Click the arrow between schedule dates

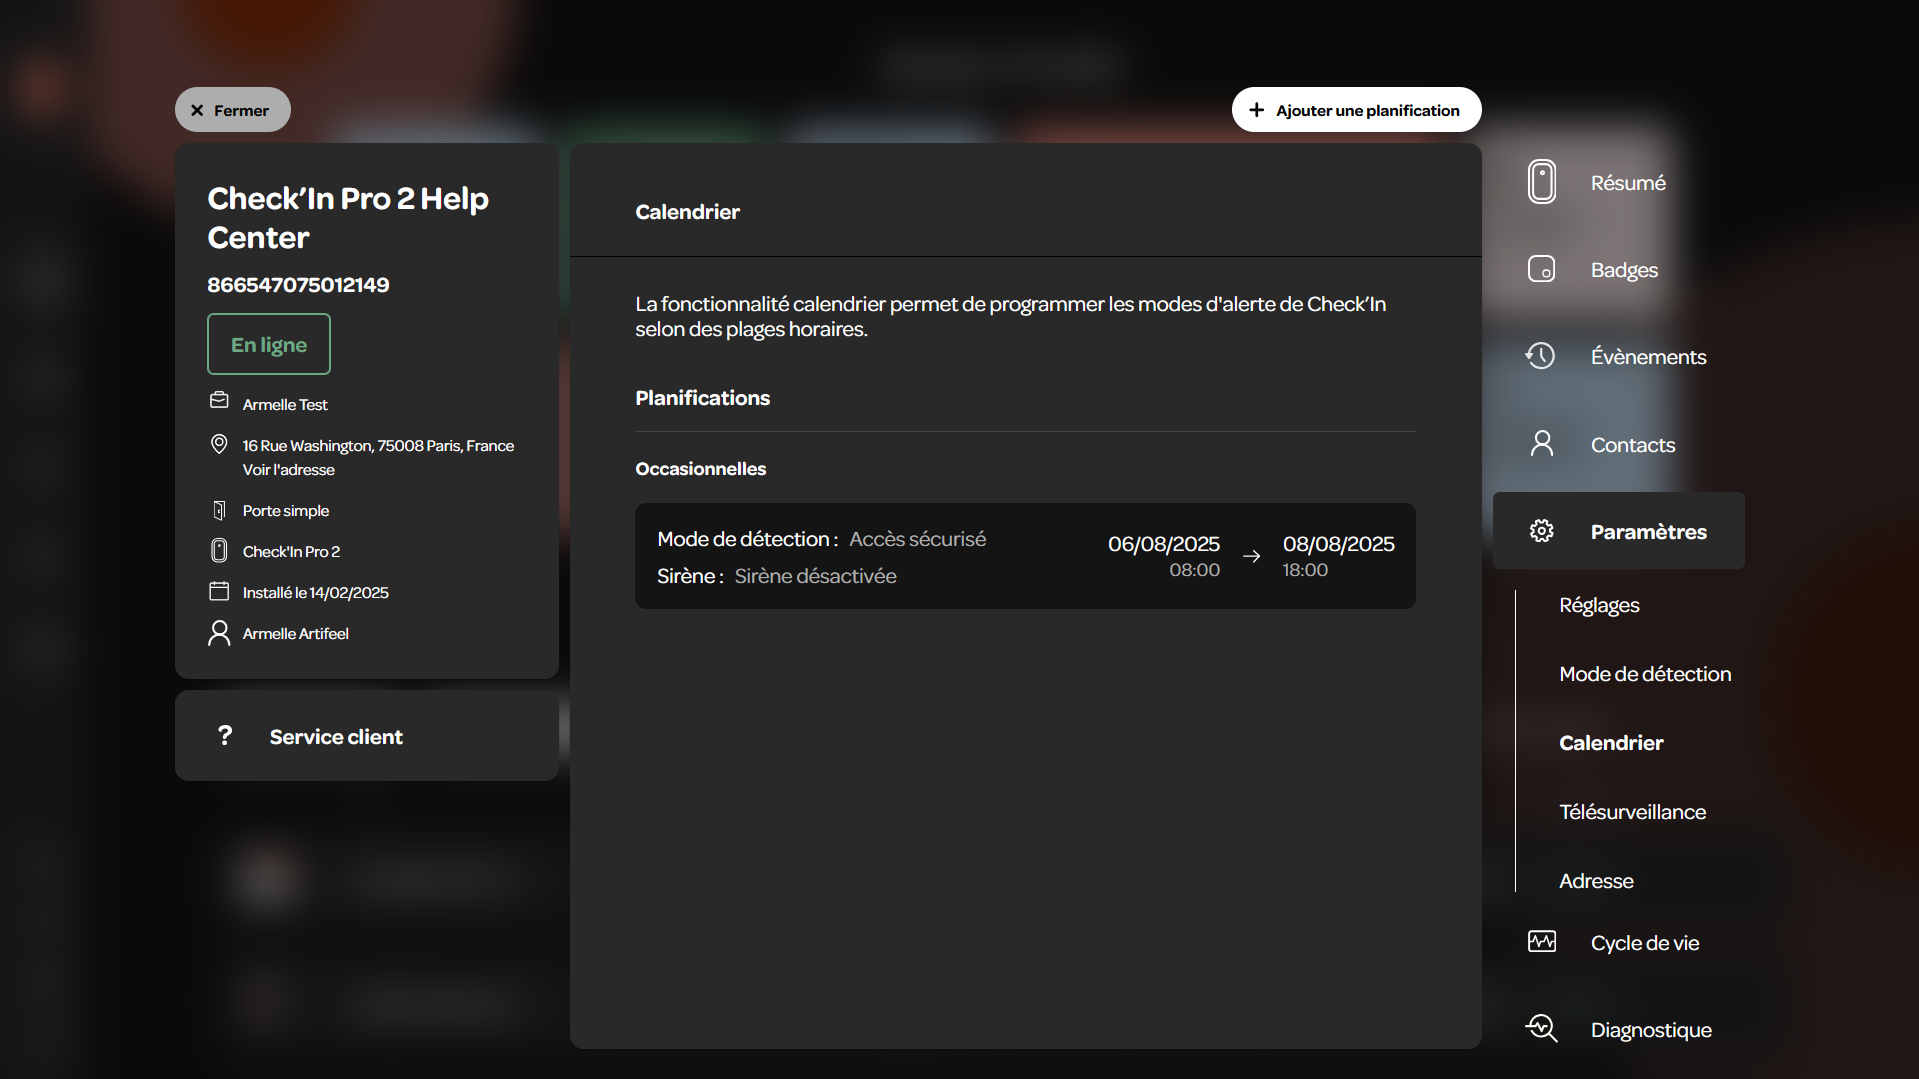(x=1251, y=556)
